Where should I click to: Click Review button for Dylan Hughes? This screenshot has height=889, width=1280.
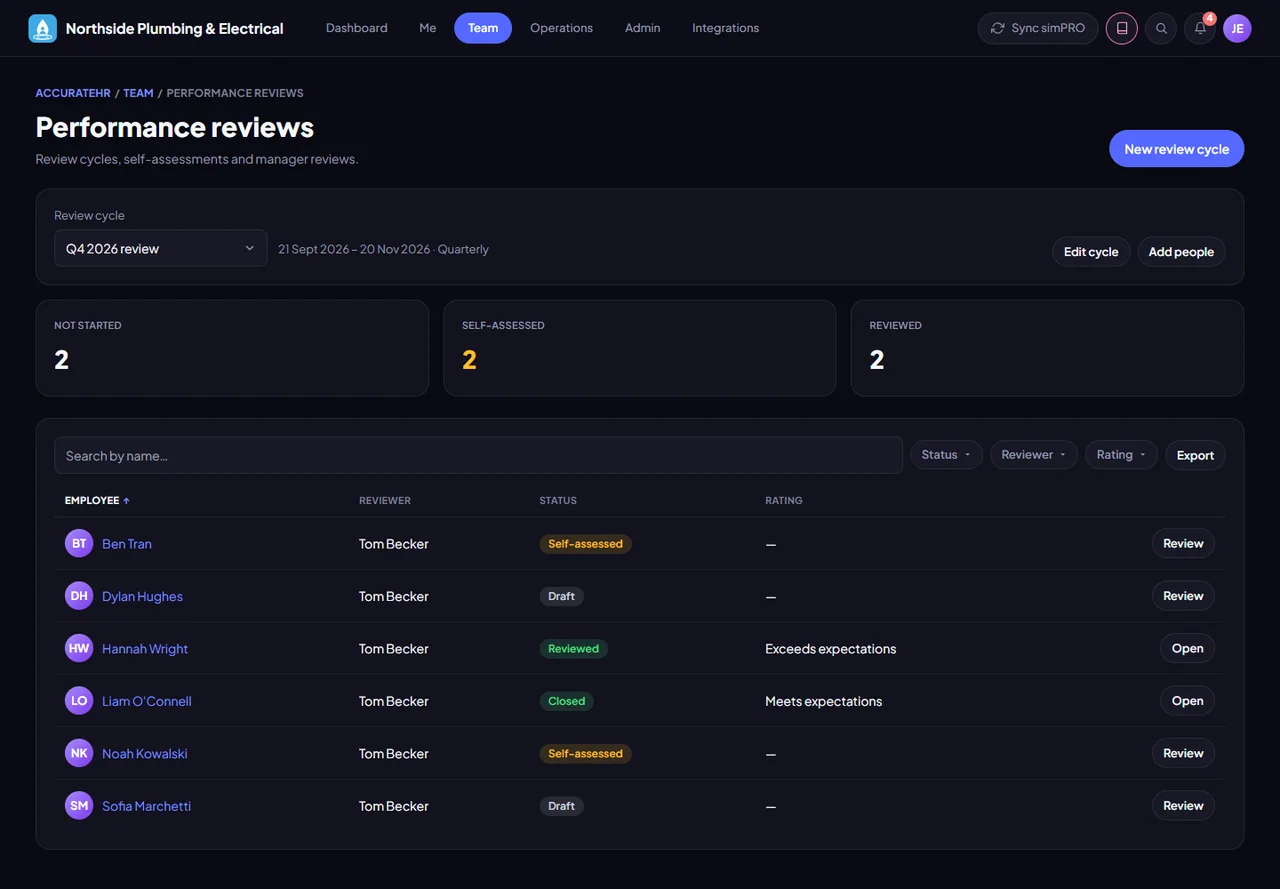(1183, 596)
